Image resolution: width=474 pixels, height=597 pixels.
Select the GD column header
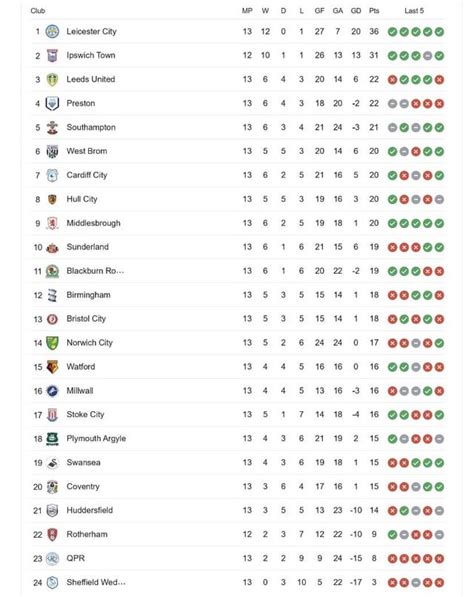[x=356, y=11]
